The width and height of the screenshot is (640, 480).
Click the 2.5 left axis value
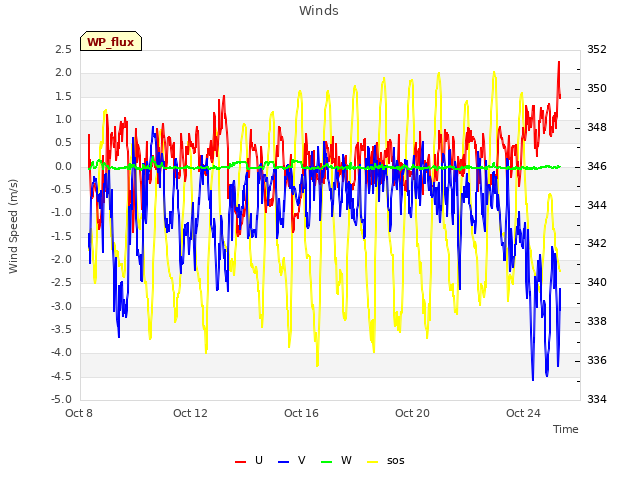coord(63,49)
